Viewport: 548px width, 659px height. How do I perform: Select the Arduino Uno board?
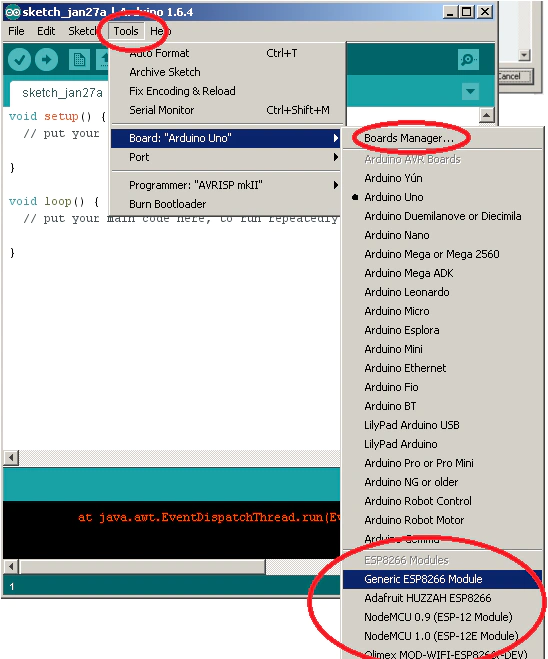[443, 197]
